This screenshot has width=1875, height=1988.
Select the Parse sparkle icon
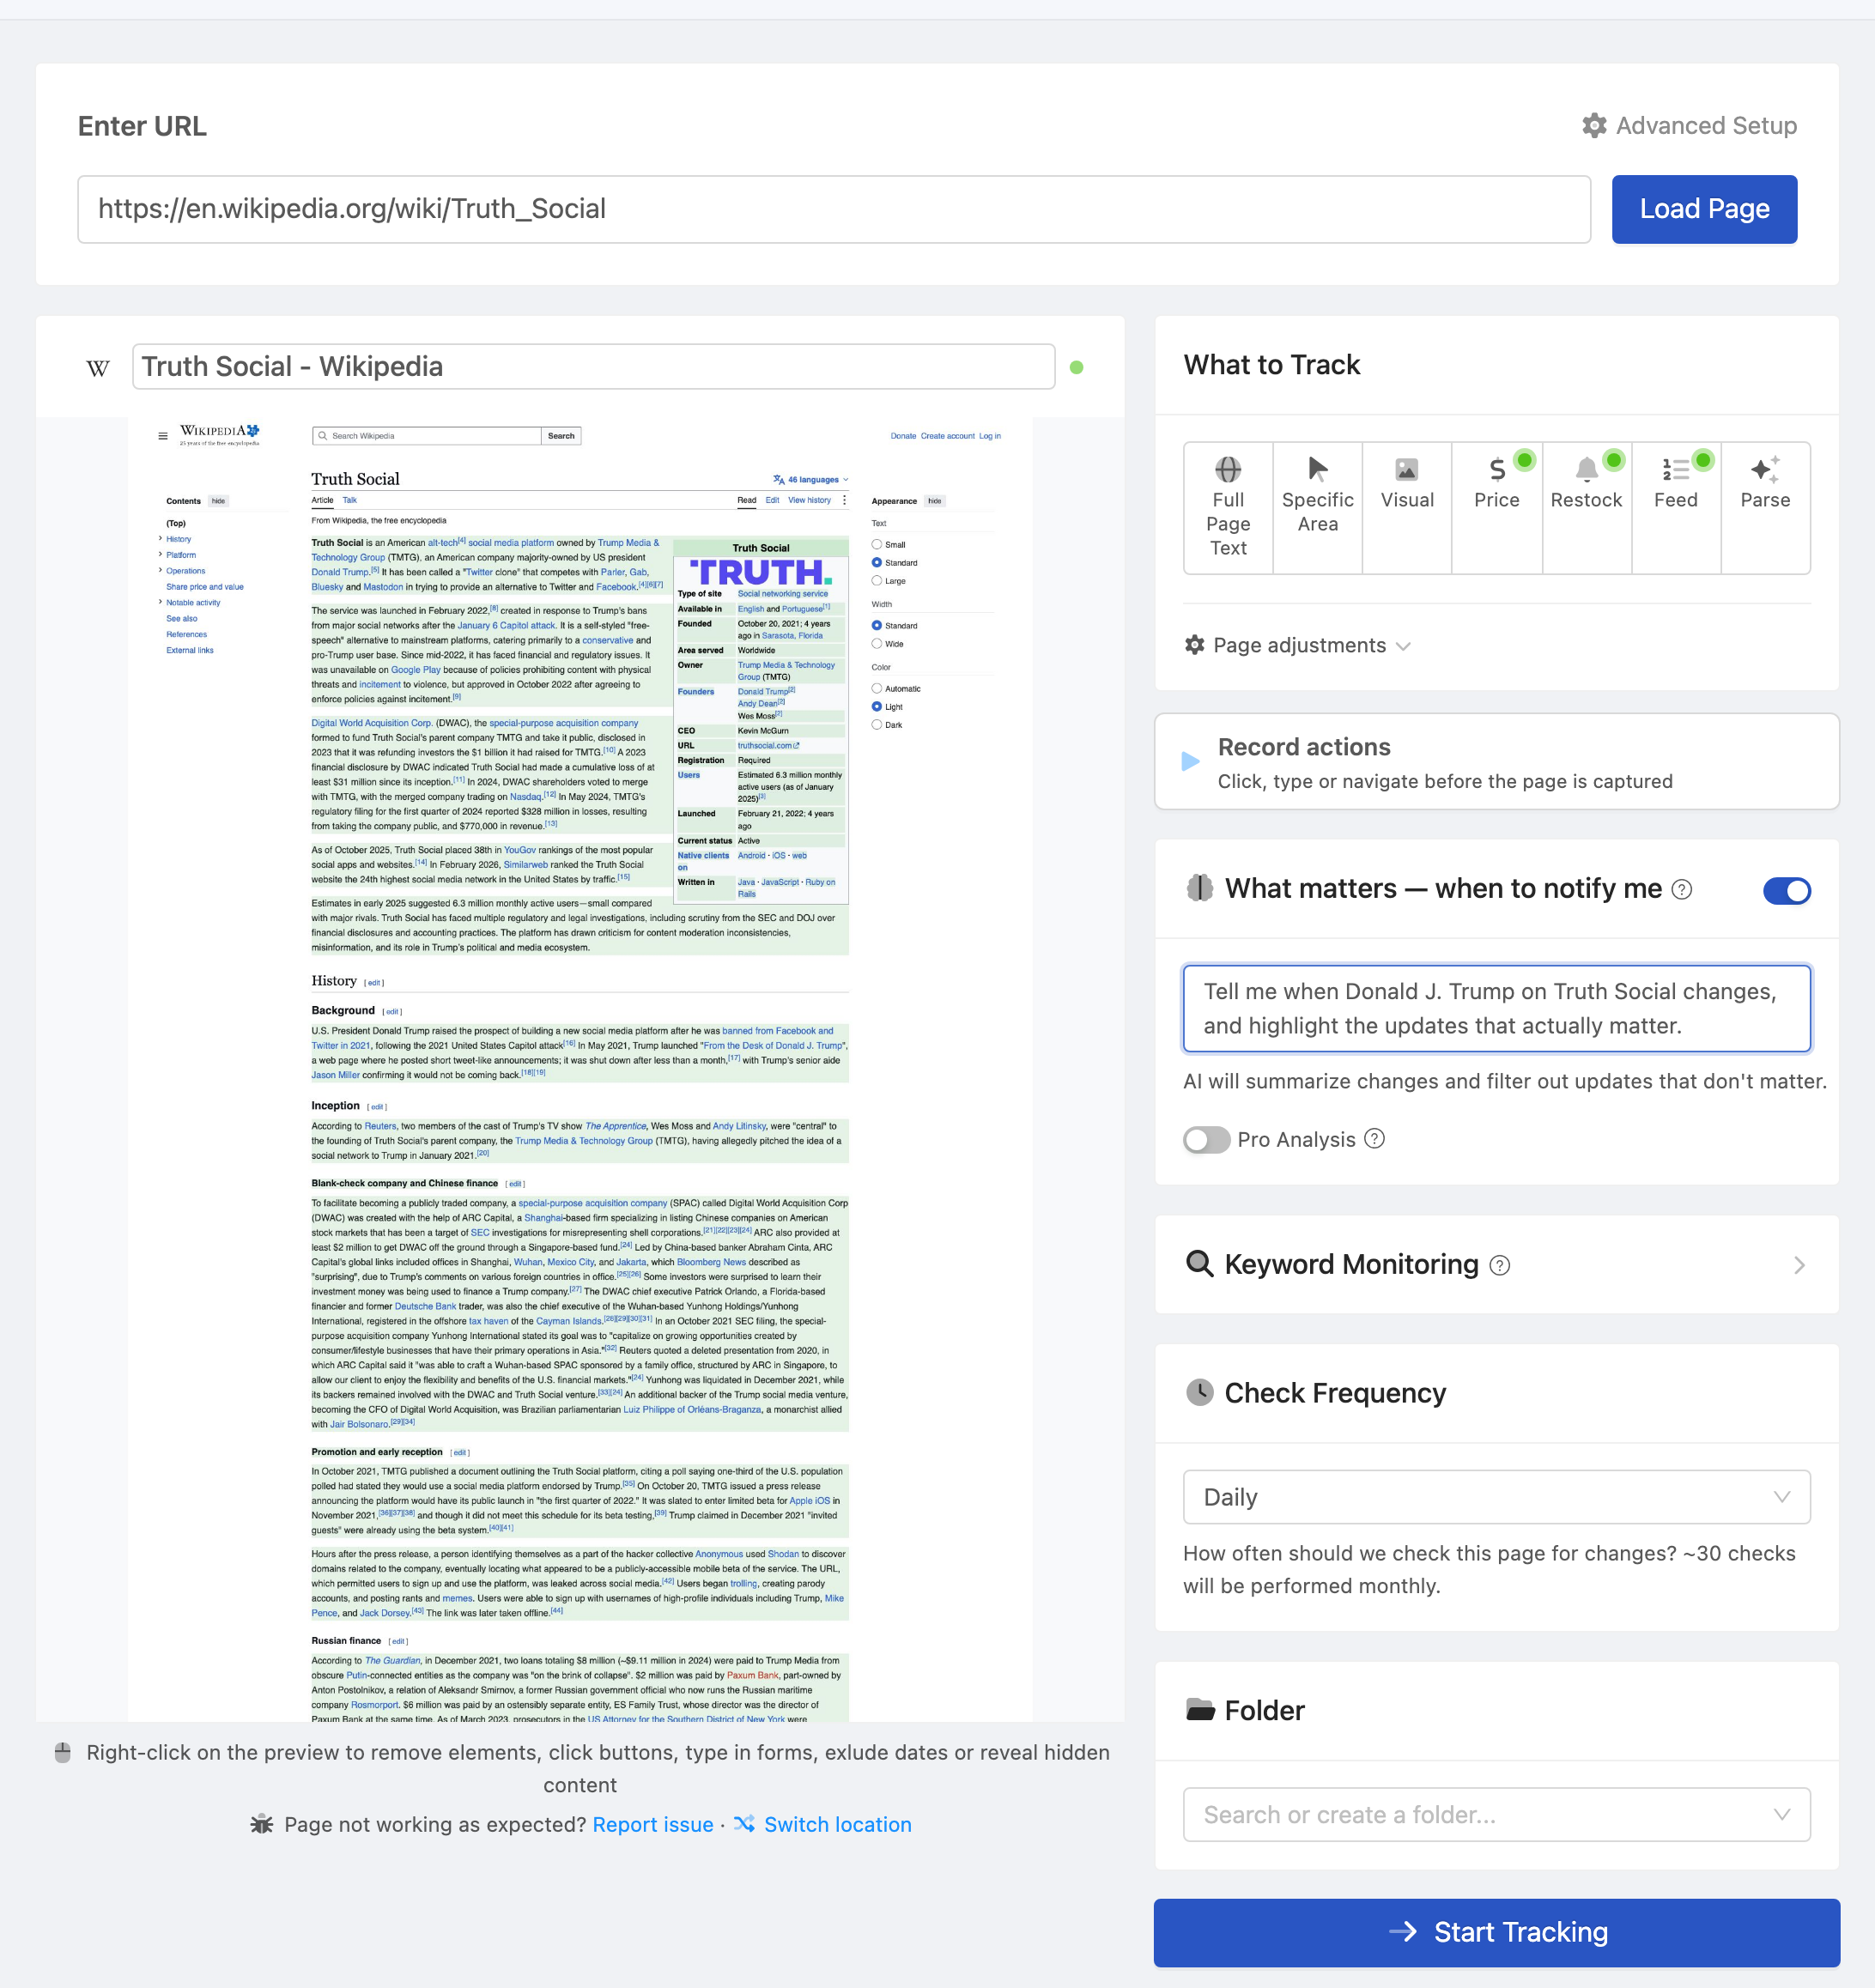[1765, 469]
